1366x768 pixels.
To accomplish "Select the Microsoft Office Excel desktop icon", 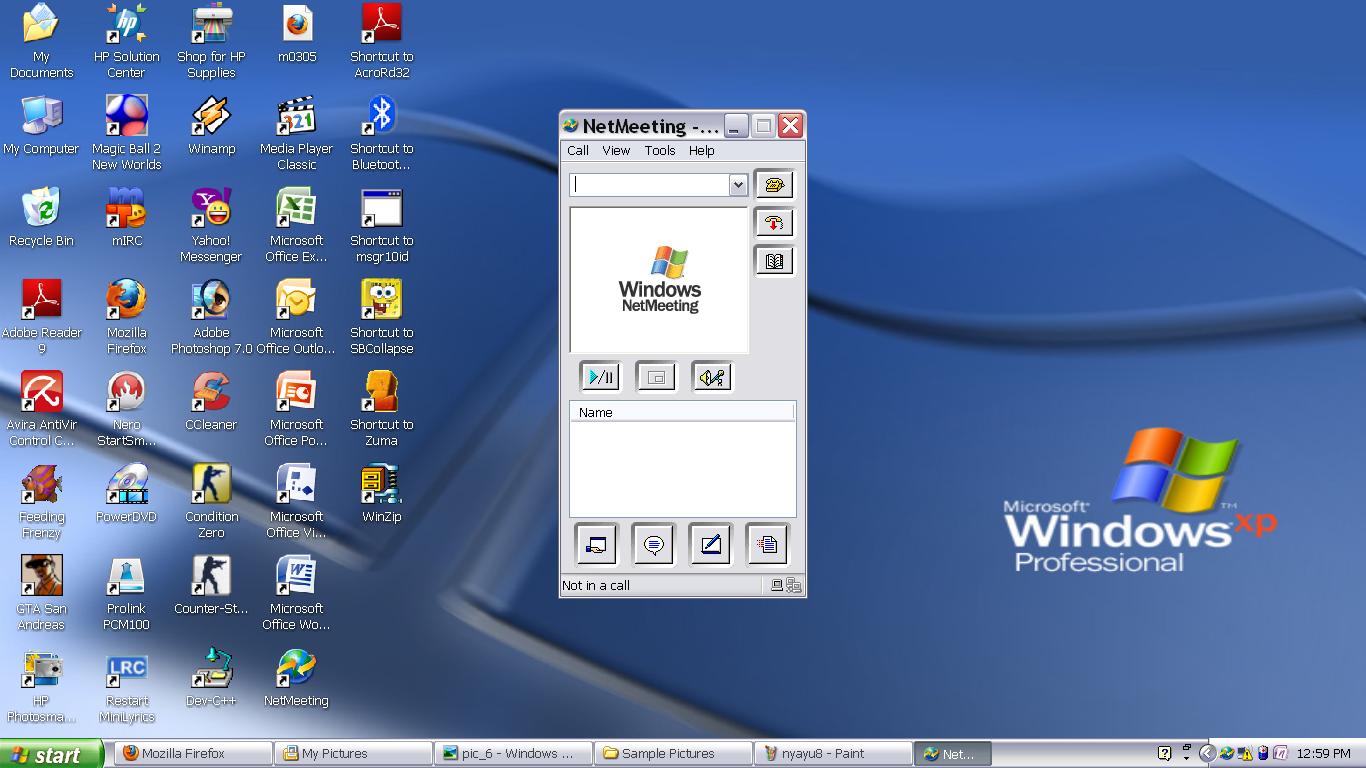I will pyautogui.click(x=297, y=226).
